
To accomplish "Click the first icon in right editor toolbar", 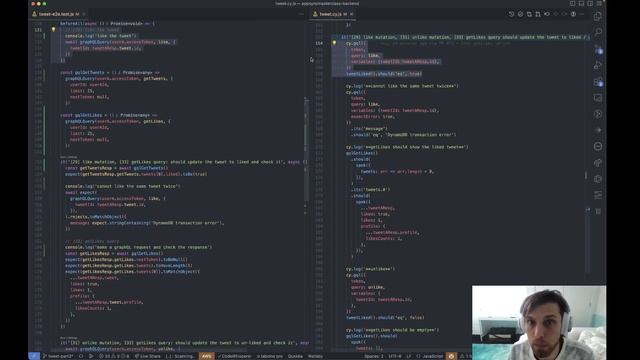I will [511, 14].
